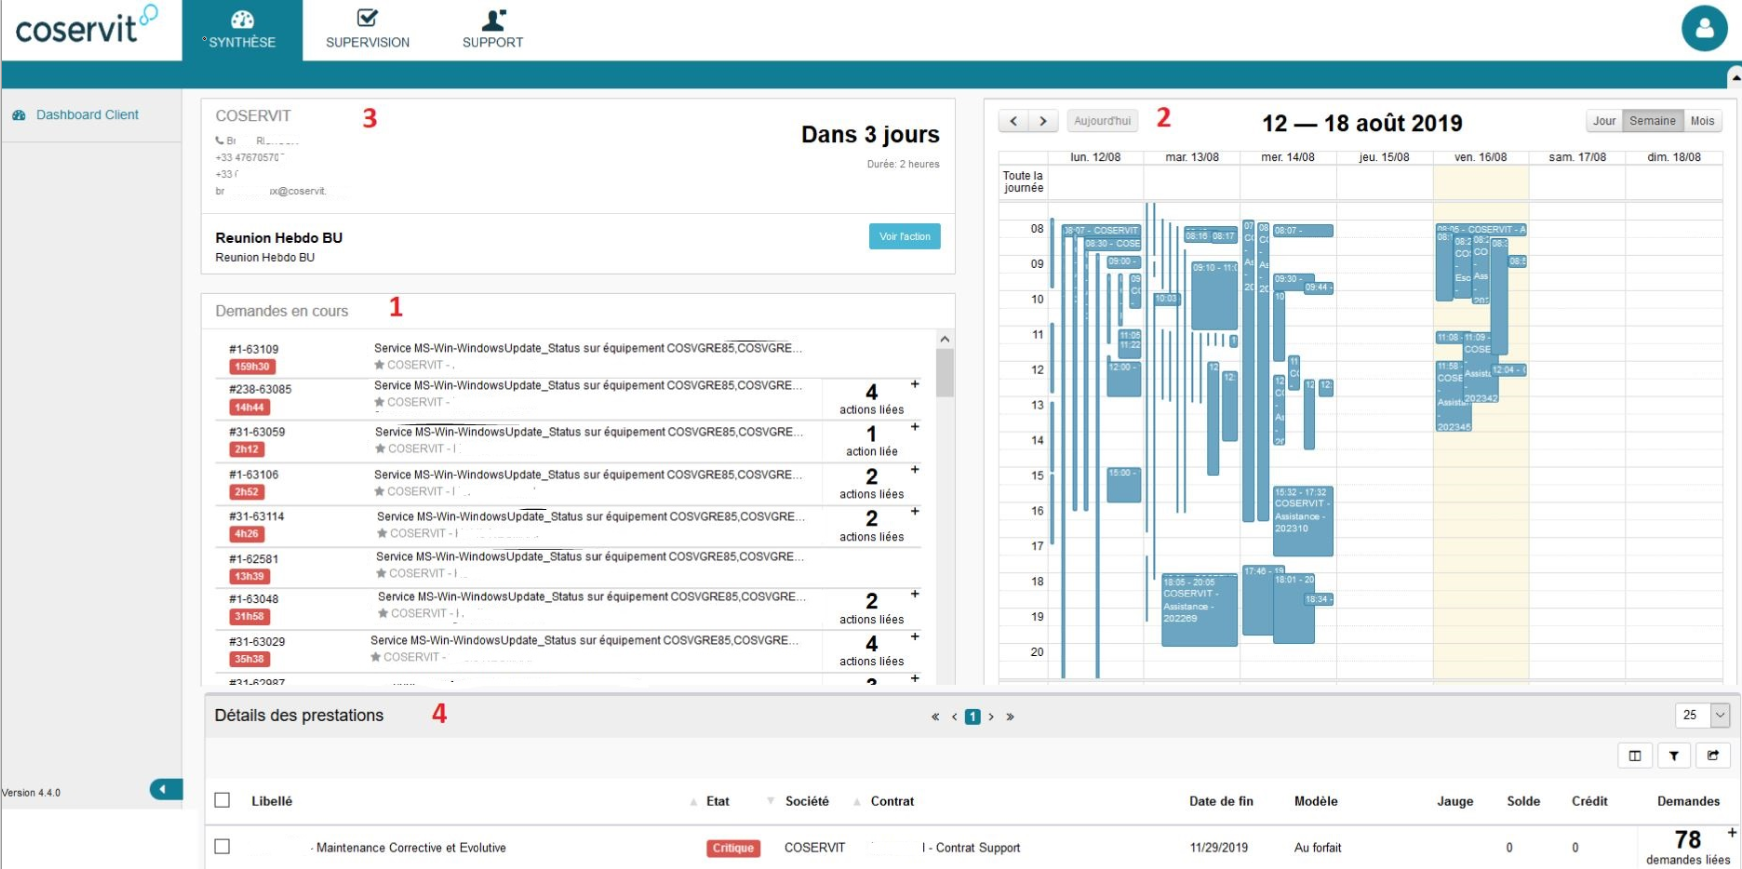
Task: Select page 1 of prestations
Action: tap(972, 717)
